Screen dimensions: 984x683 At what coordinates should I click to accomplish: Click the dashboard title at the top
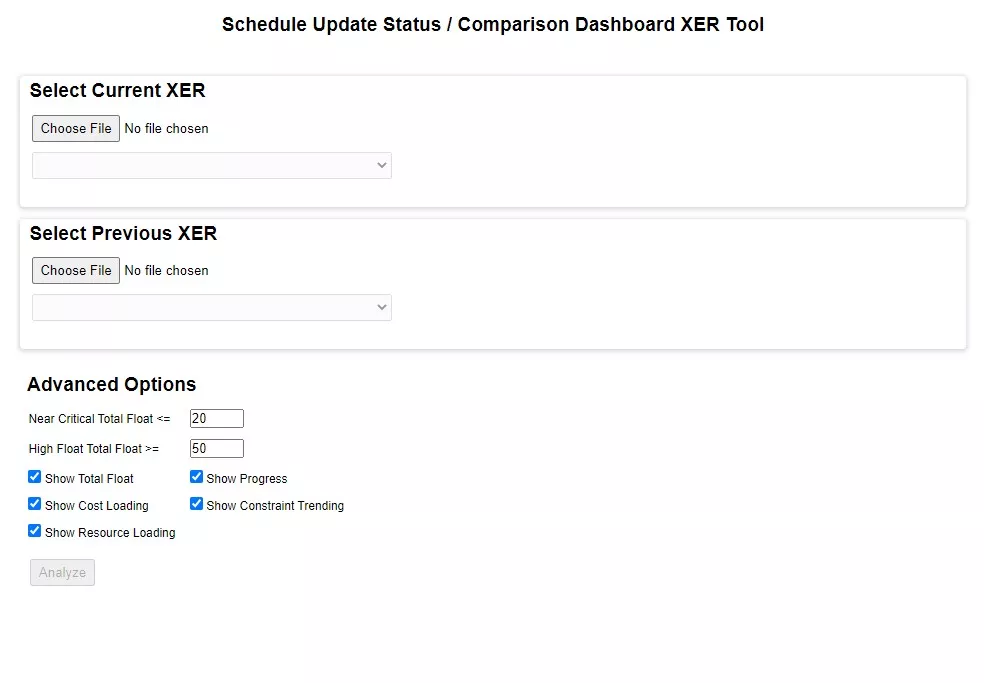click(x=492, y=24)
